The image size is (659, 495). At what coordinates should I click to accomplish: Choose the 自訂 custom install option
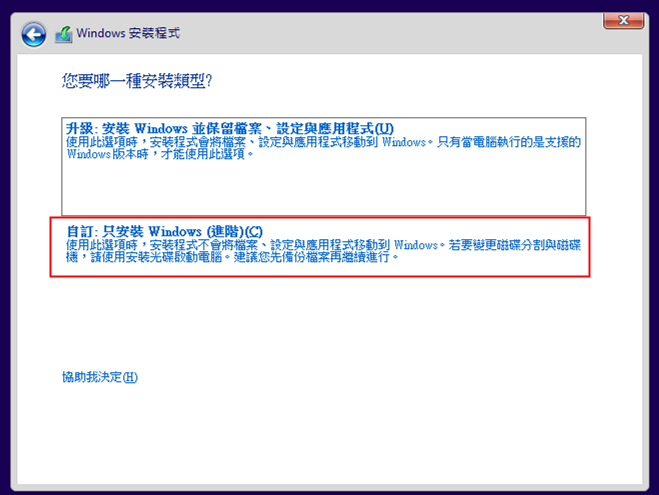coord(320,247)
